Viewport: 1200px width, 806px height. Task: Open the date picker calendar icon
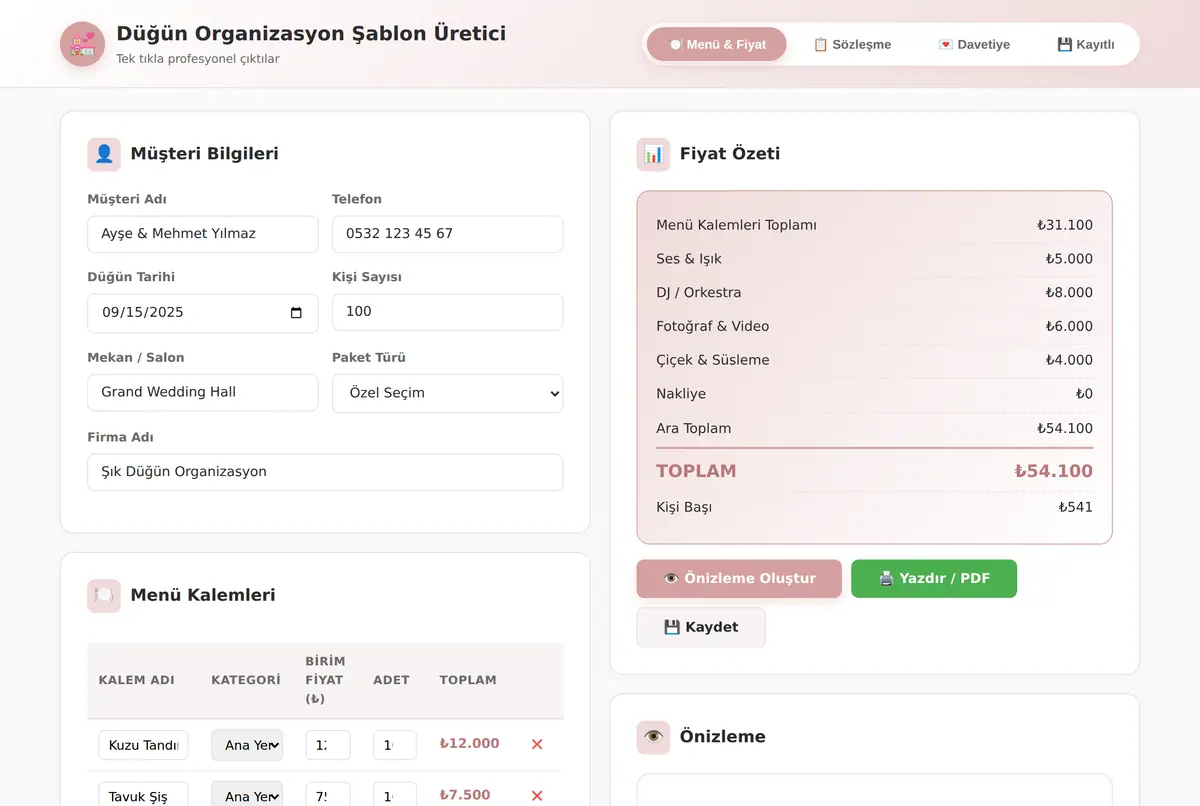point(296,312)
